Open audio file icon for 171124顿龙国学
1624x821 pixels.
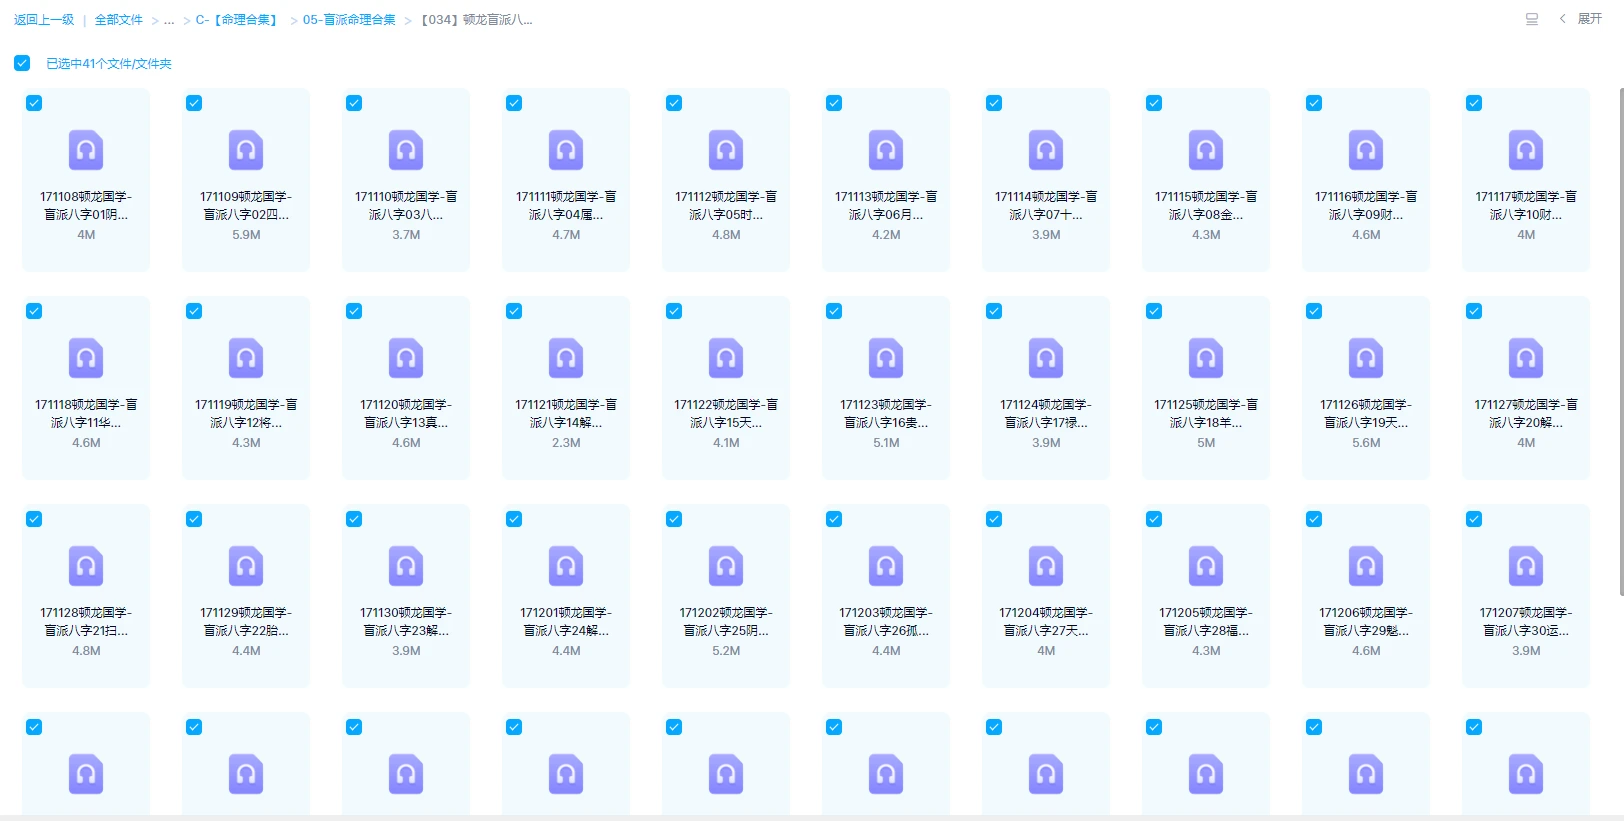pos(1046,358)
